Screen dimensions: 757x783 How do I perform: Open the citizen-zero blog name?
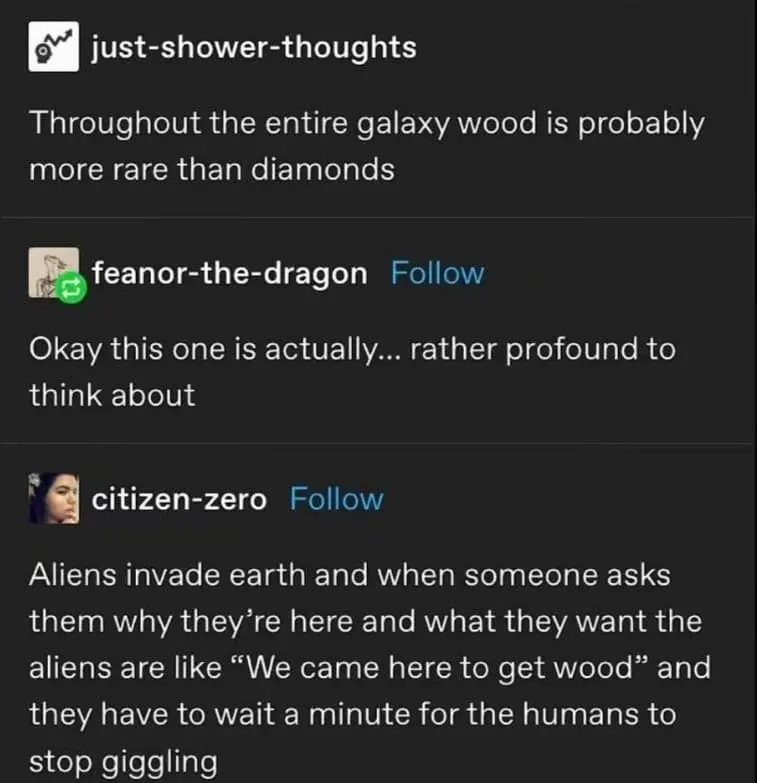(179, 499)
